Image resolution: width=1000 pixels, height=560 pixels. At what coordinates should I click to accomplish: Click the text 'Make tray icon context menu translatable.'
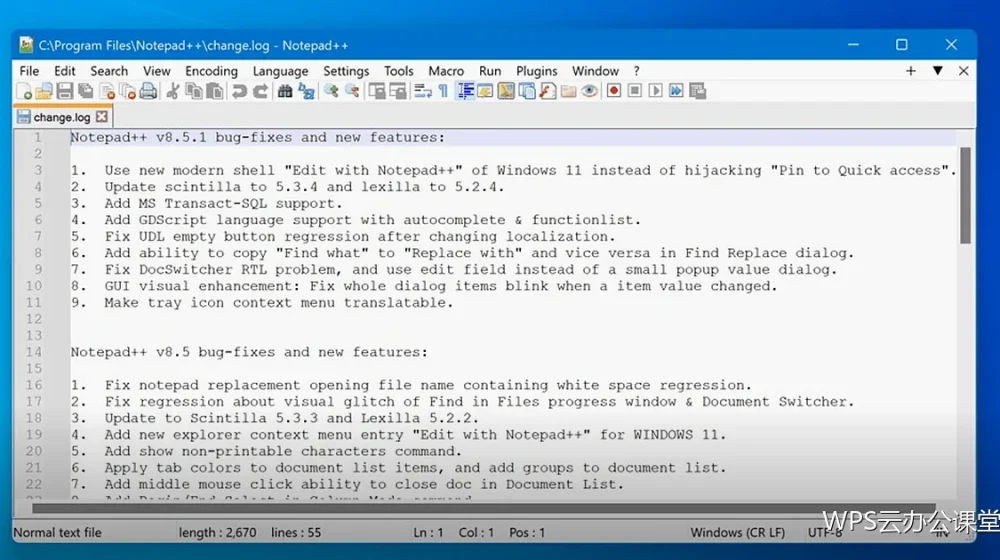(279, 303)
